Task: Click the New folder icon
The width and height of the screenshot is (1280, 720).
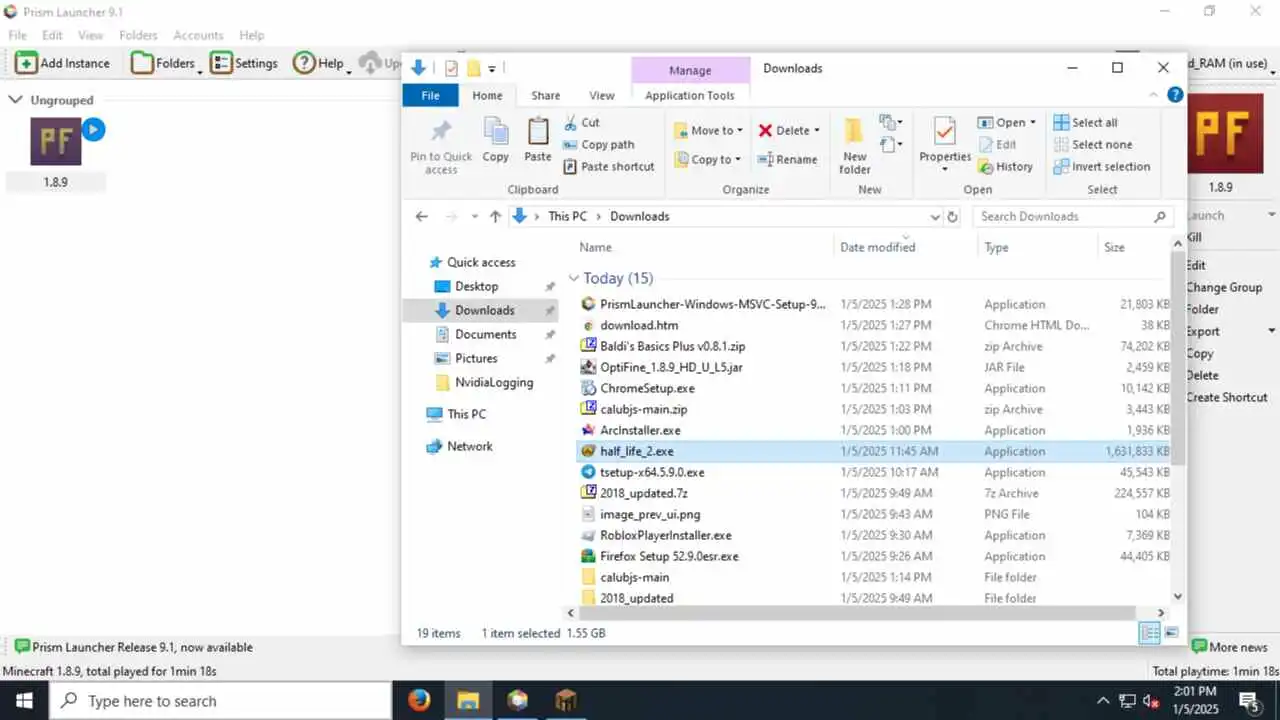Action: pos(854,131)
